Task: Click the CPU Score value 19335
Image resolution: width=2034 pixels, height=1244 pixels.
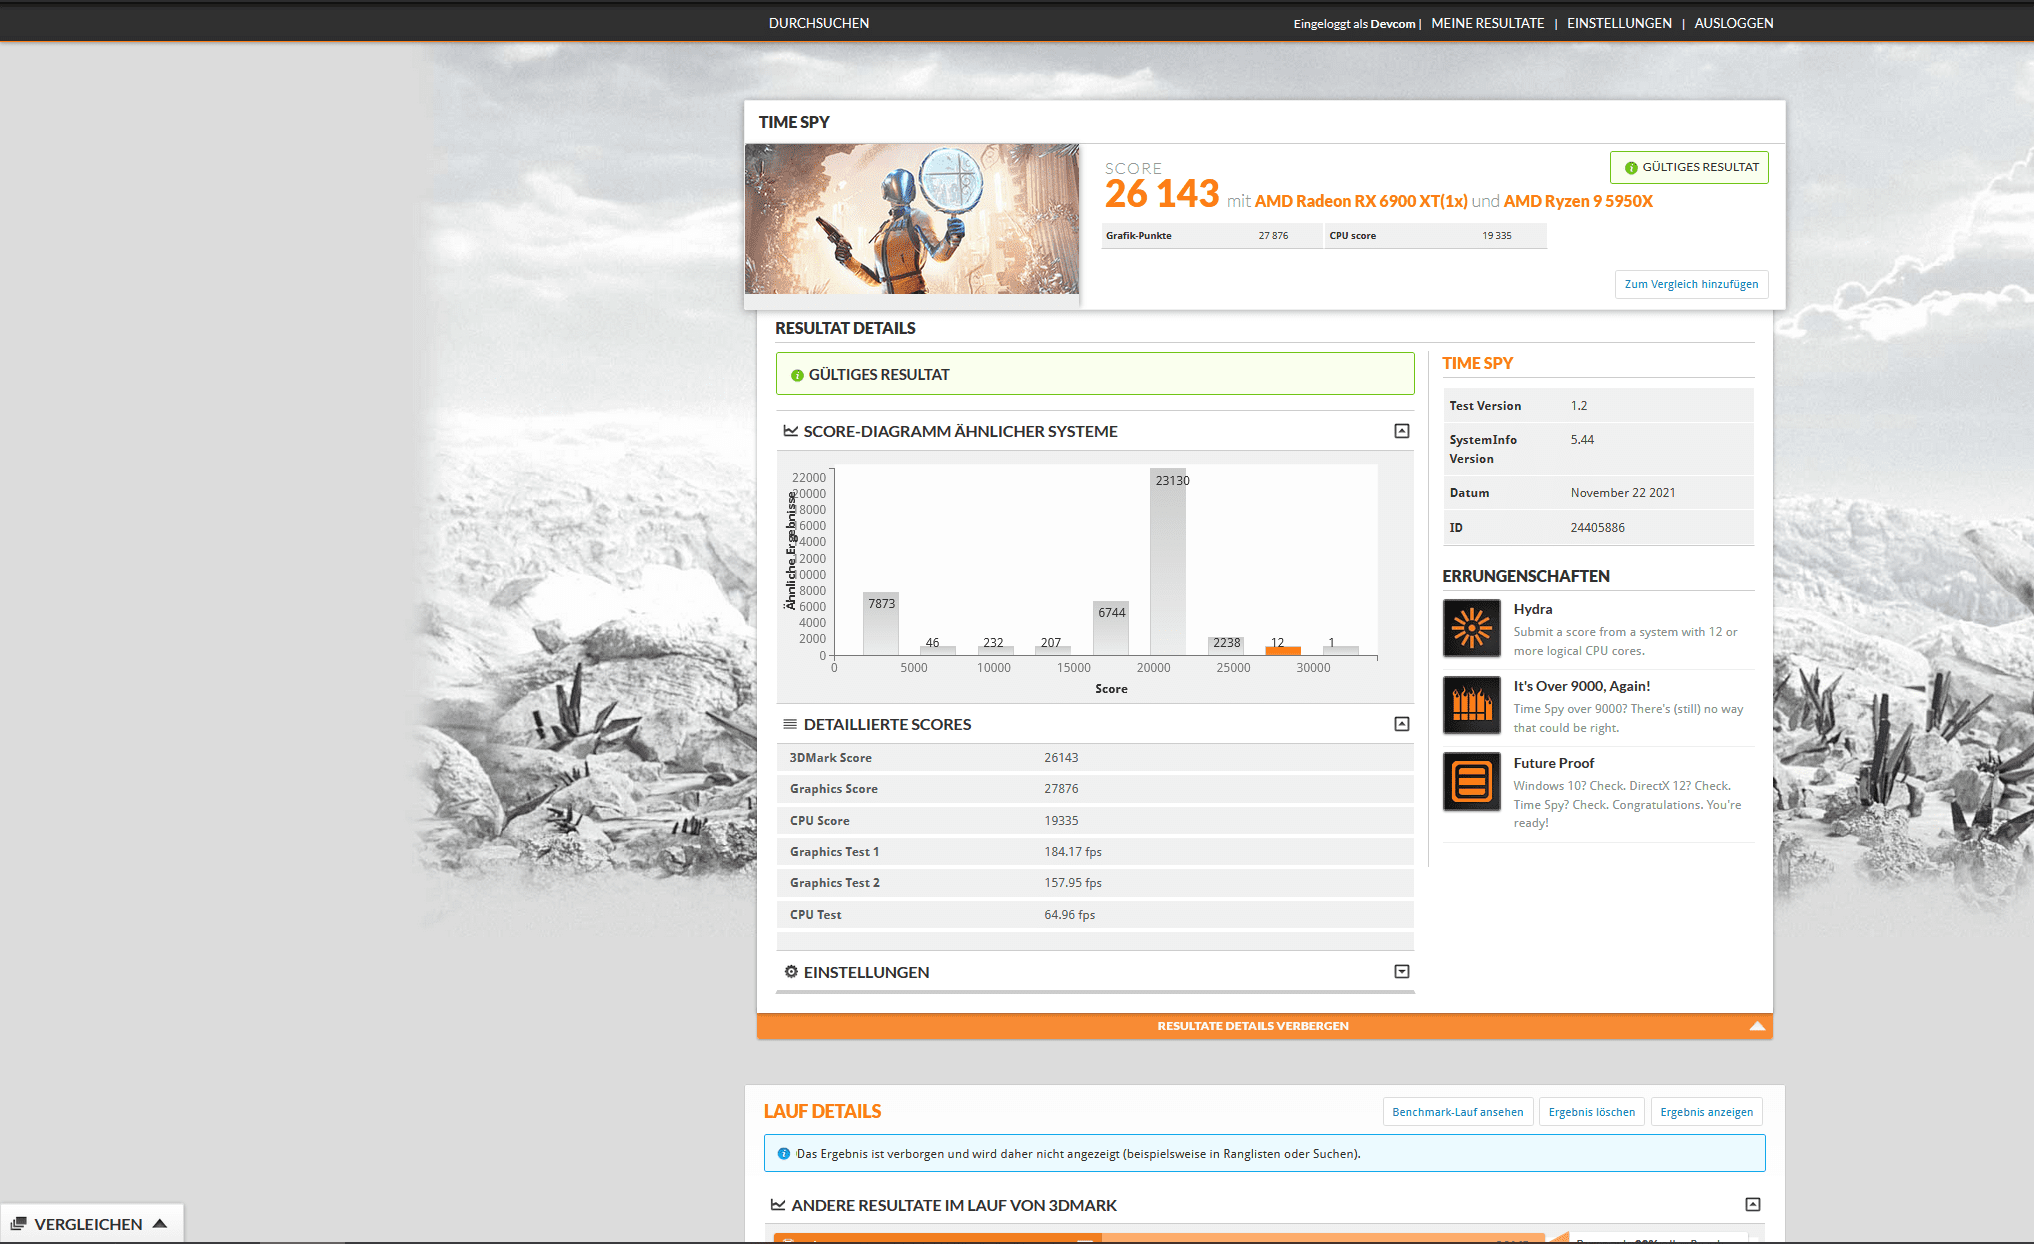Action: 1061,821
